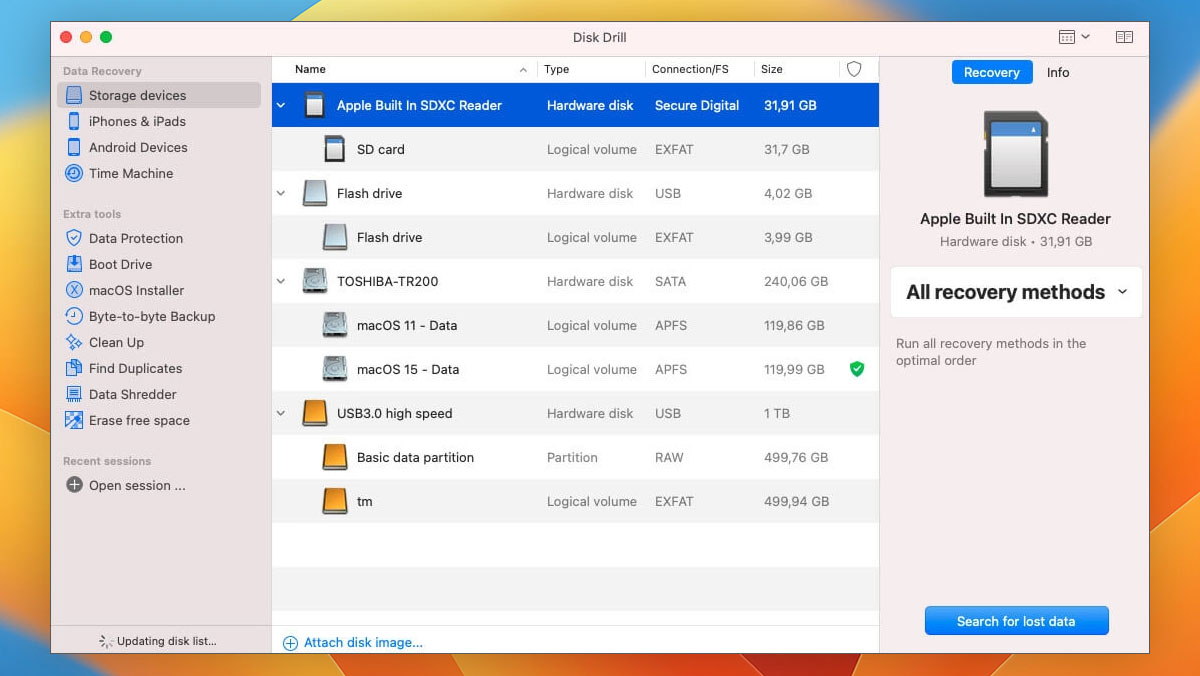Open the Find Duplicates tool
This screenshot has width=1200, height=676.
pyautogui.click(x=135, y=368)
